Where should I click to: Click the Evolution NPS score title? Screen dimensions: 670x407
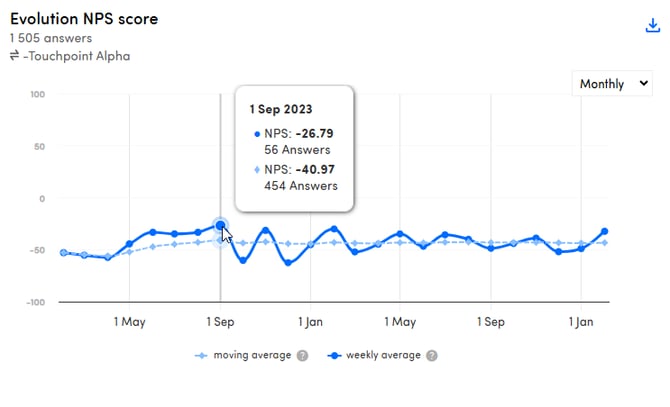[84, 19]
